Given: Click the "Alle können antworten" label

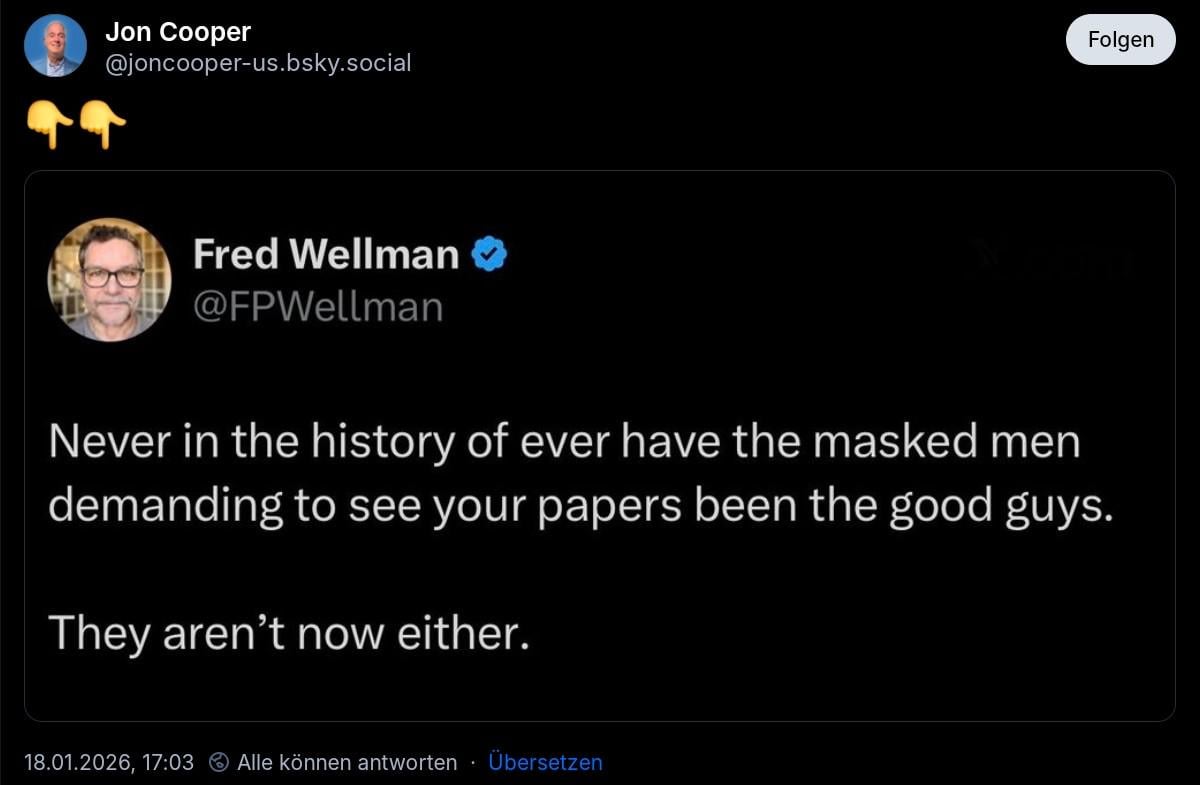Looking at the screenshot, I should [x=347, y=762].
